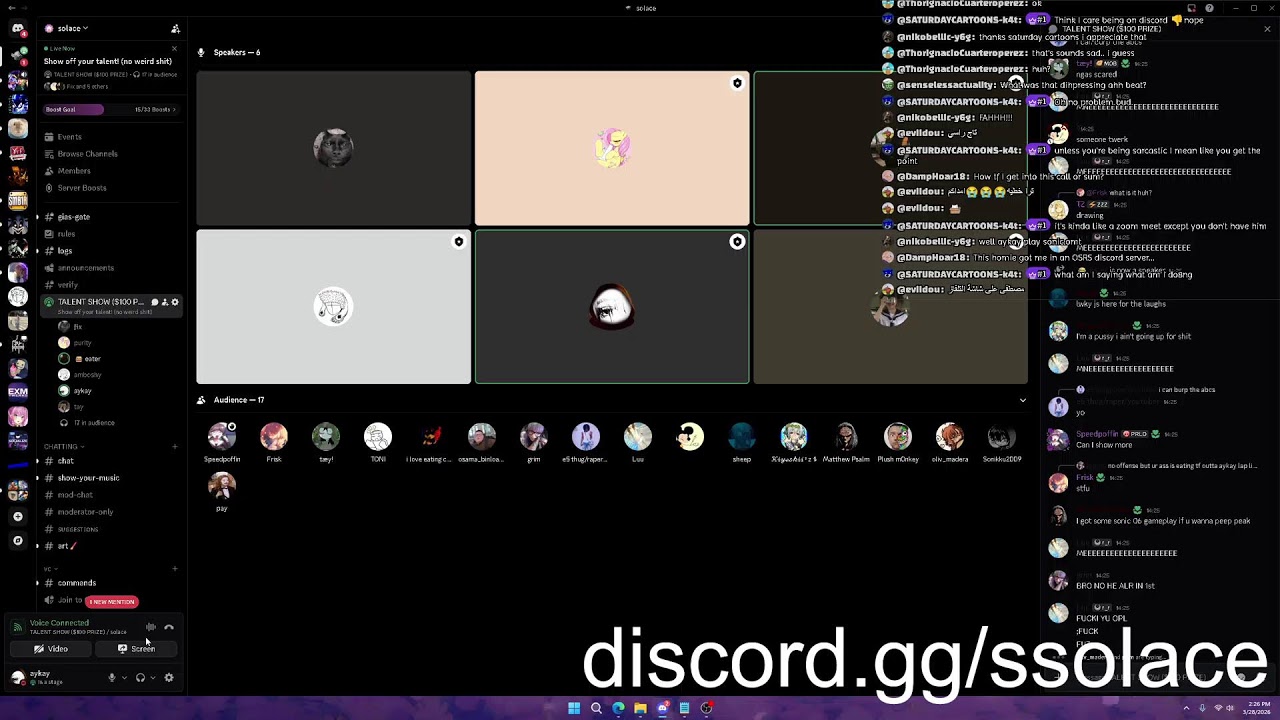Image resolution: width=1280 pixels, height=720 pixels.
Task: Open Discord direct messages home icon
Action: [18, 28]
